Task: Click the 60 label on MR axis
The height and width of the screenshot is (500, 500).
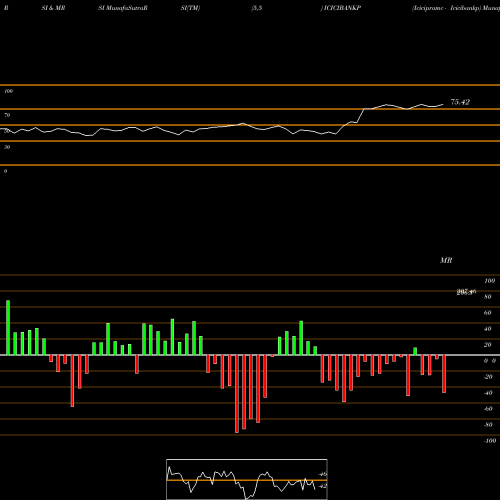Action: (488, 313)
